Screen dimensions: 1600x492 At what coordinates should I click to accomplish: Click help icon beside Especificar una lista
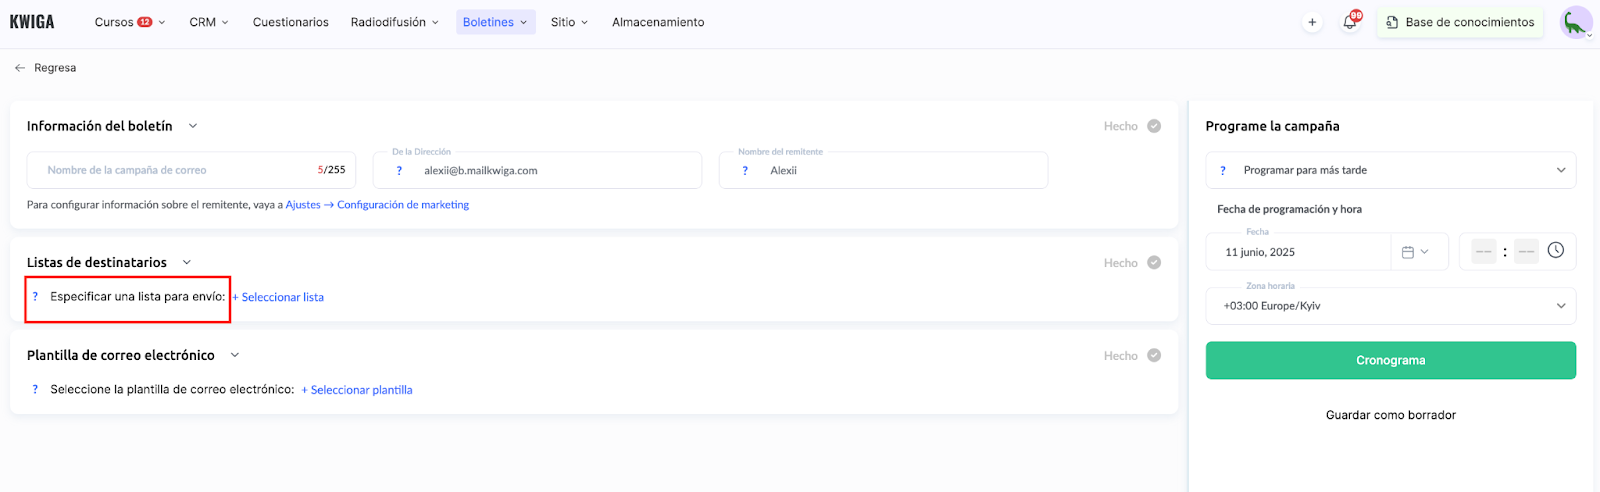(x=35, y=297)
